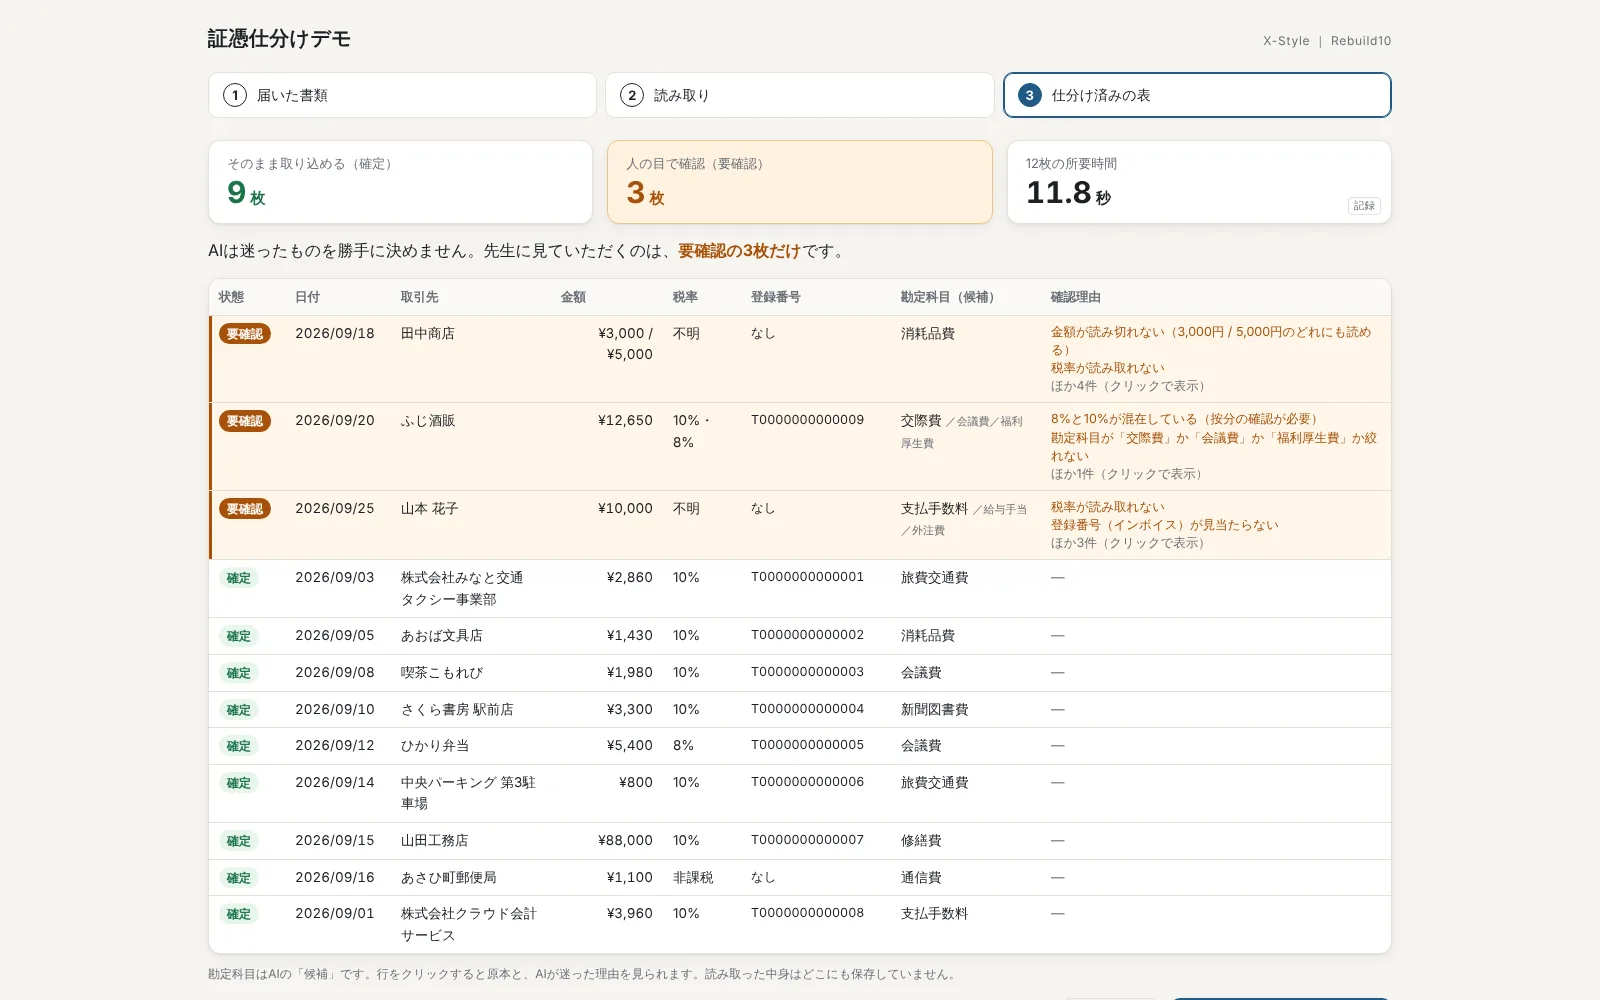
Task: Select 交際費 account candidate
Action: tap(921, 421)
